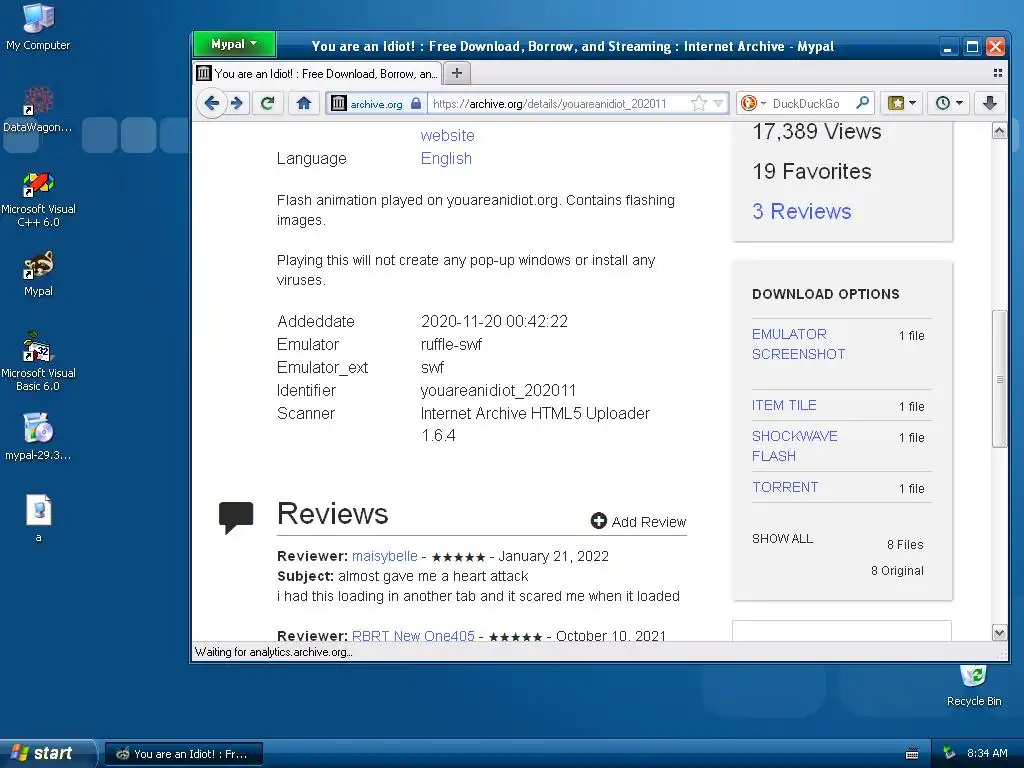Image resolution: width=1024 pixels, height=768 pixels.
Task: Open the URL history dropdown arrow
Action: [x=718, y=103]
